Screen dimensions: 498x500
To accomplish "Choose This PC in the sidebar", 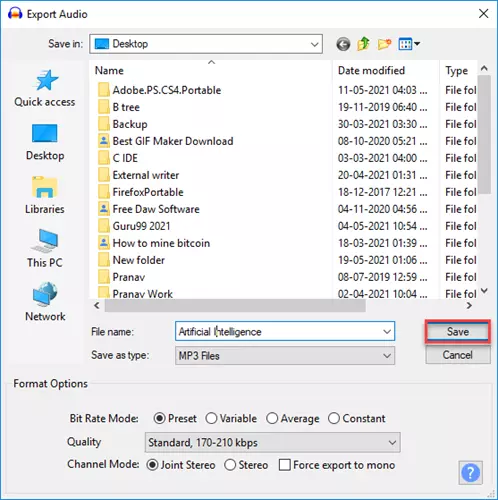I will click(45, 249).
